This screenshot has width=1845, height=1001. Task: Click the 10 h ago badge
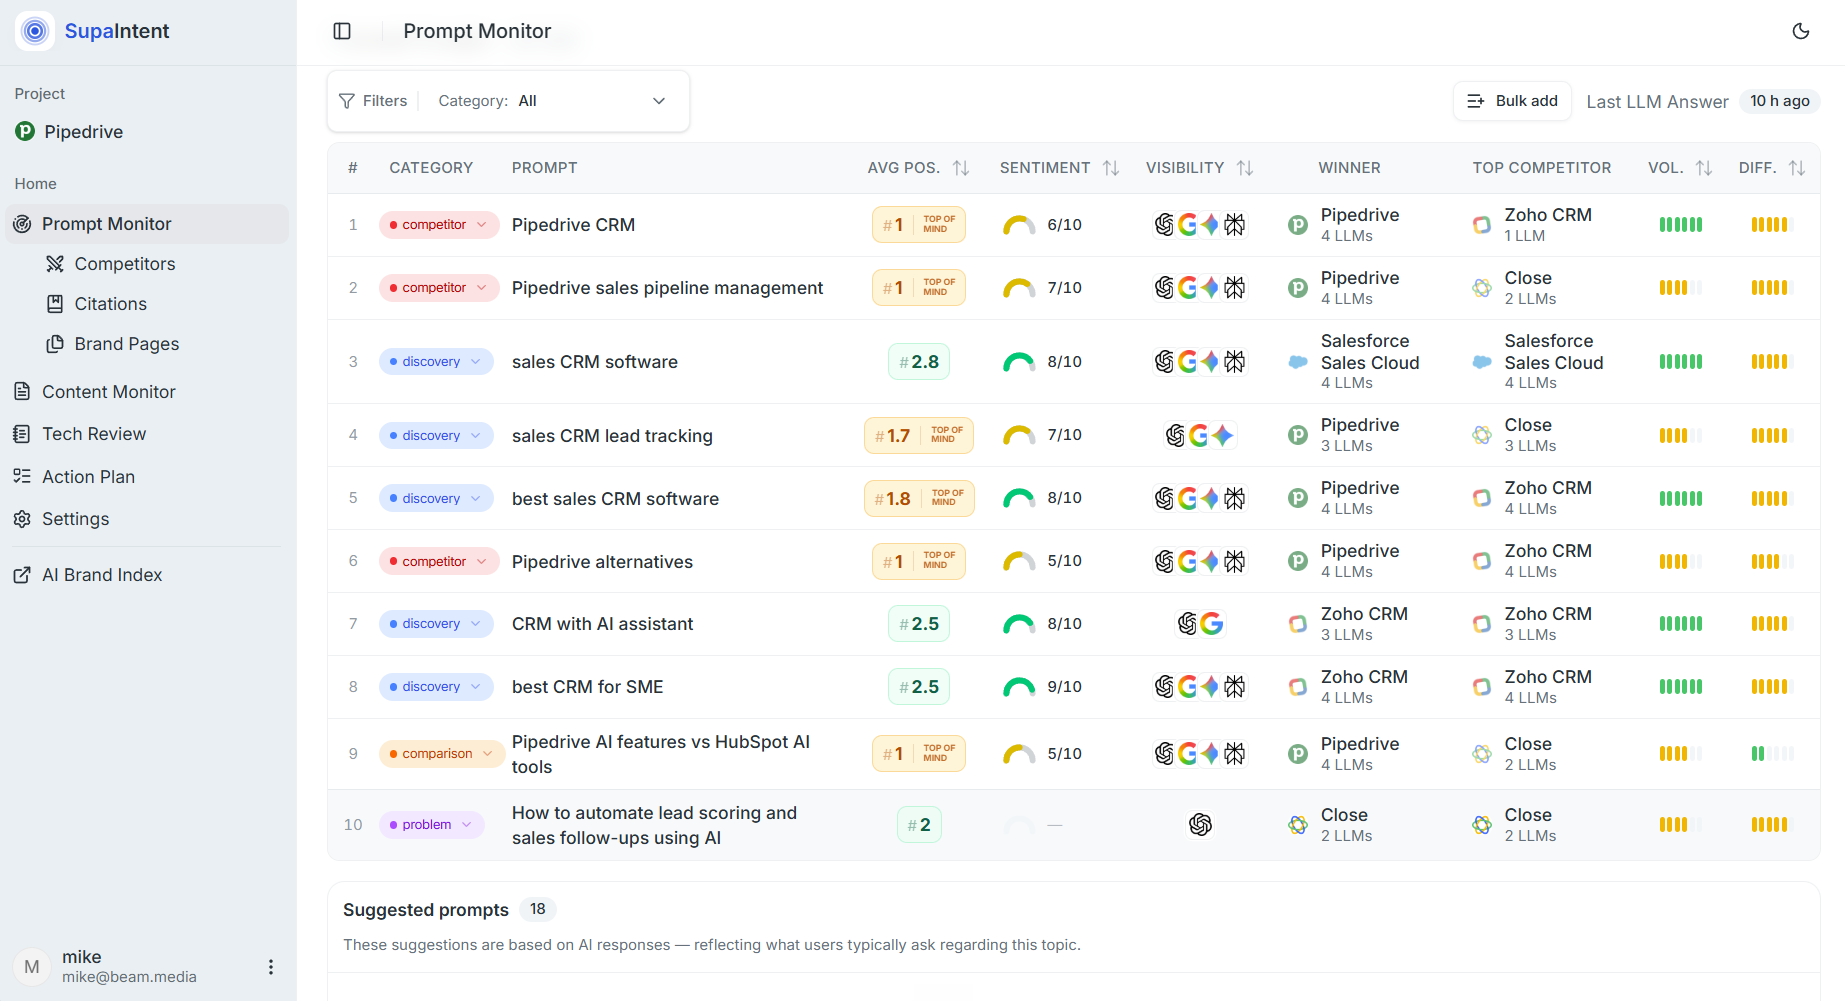(1780, 101)
